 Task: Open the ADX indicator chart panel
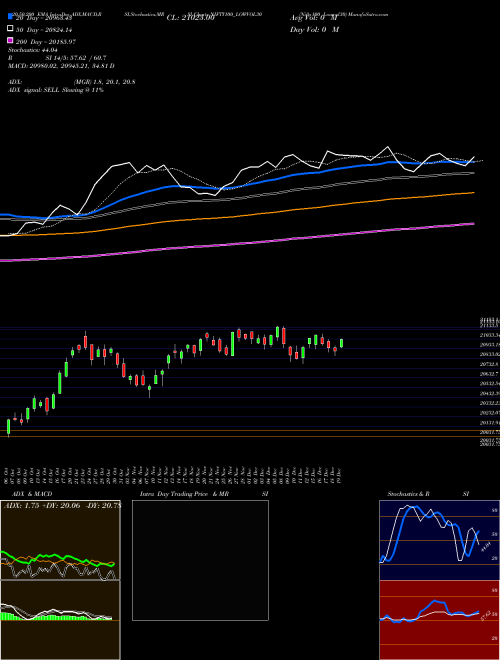coord(60,540)
